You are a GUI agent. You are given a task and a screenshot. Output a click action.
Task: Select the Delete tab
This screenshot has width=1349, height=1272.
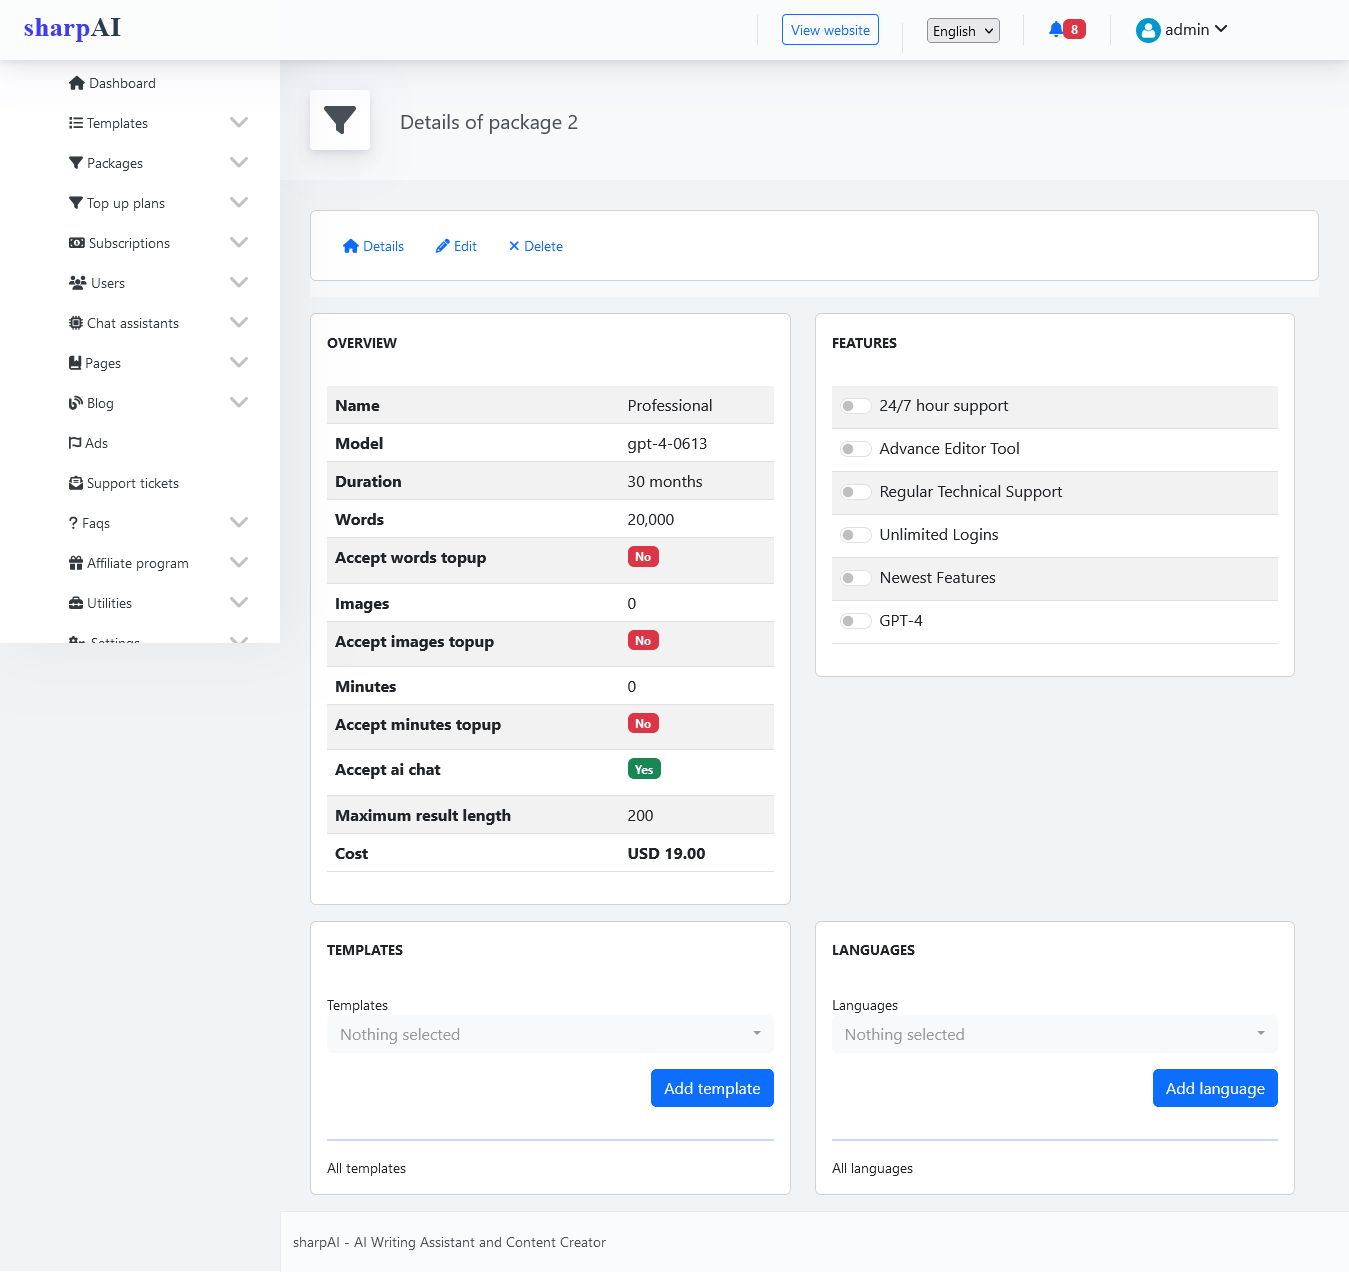pos(535,246)
